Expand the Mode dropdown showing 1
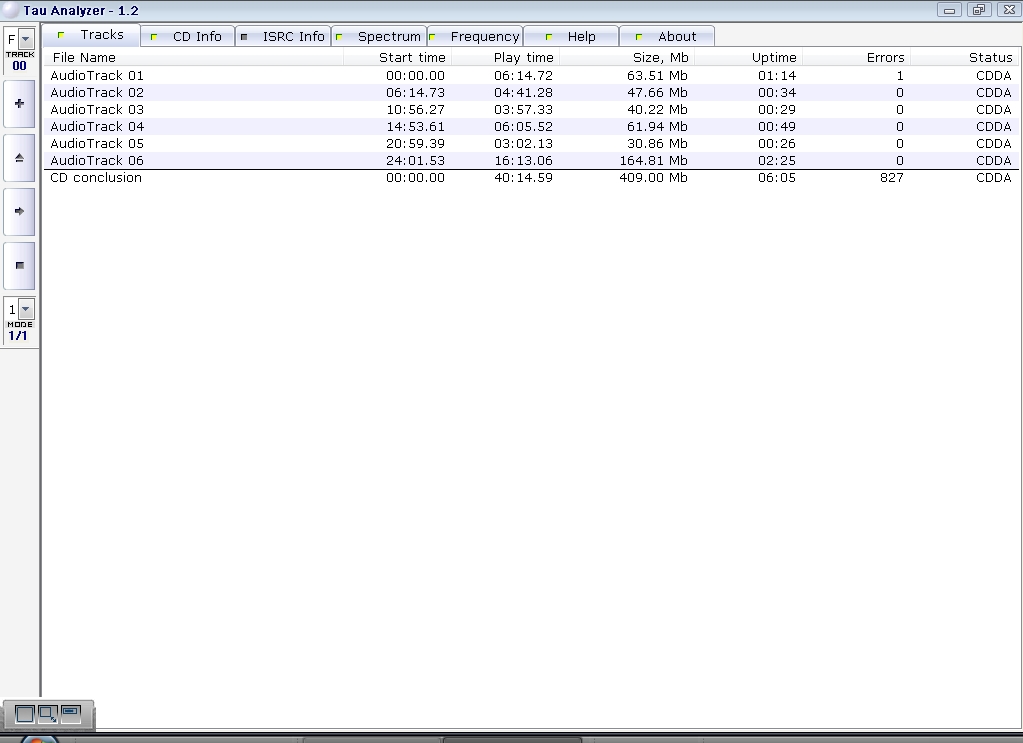The image size is (1023, 743). tap(26, 309)
